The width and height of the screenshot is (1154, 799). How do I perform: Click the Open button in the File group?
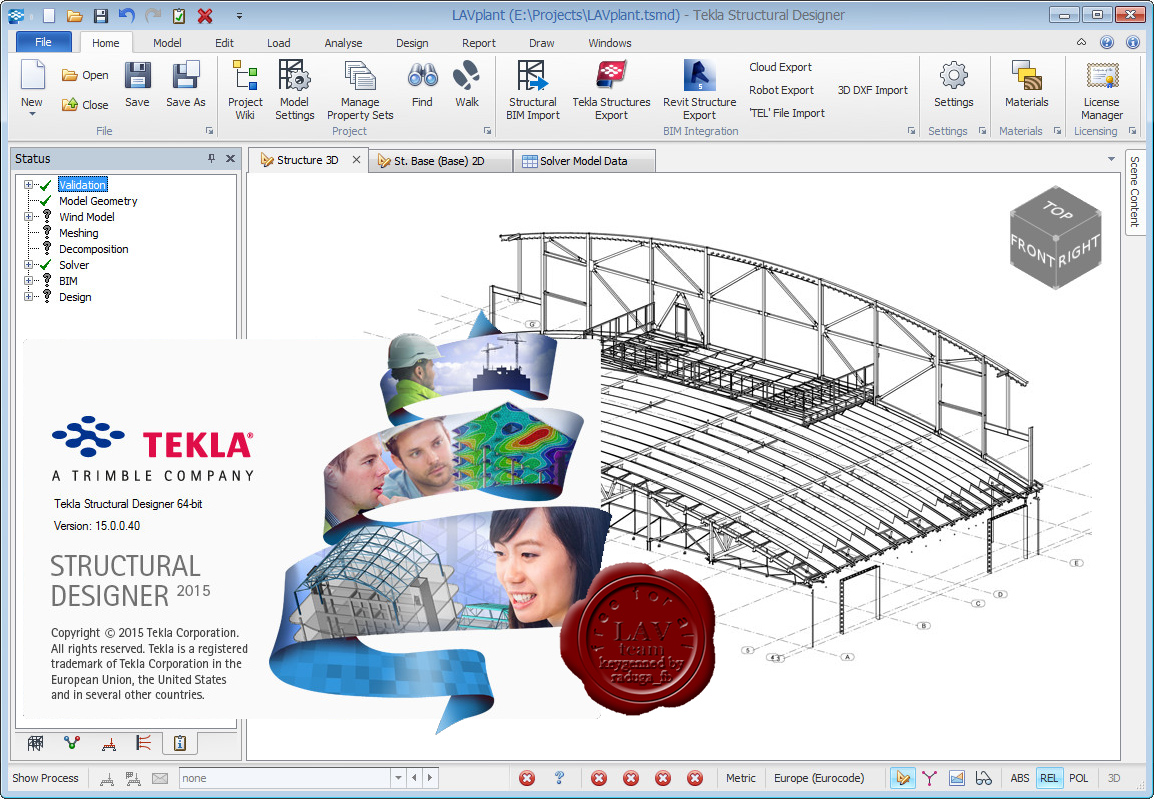85,75
